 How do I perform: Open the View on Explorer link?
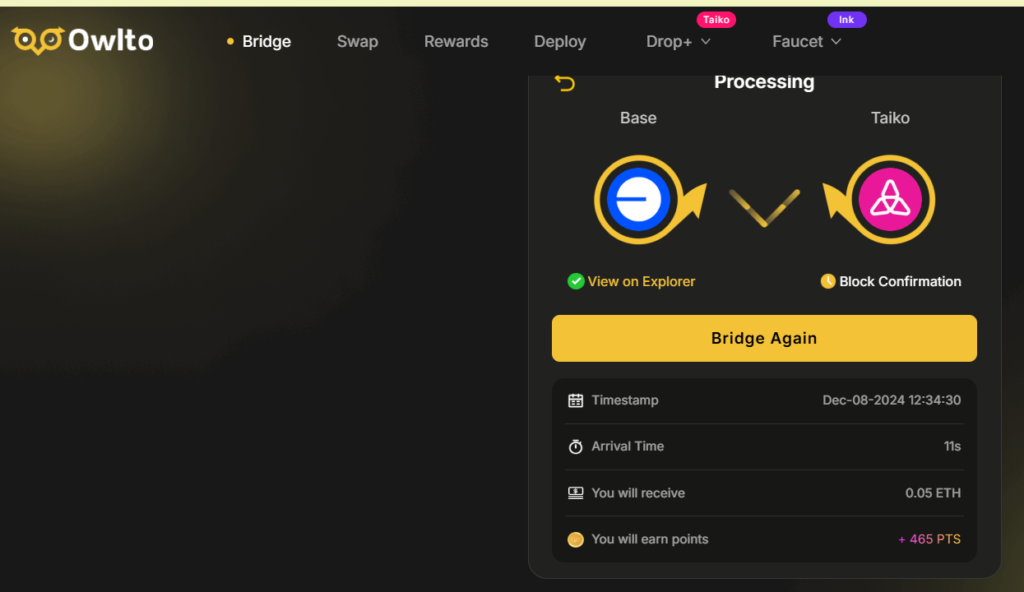pos(641,282)
